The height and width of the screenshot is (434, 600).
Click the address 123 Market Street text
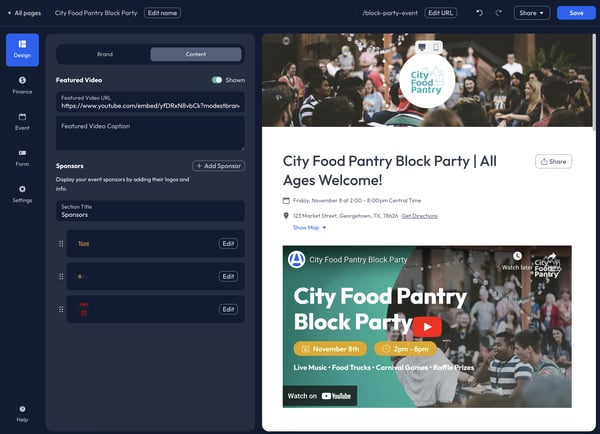(x=345, y=216)
